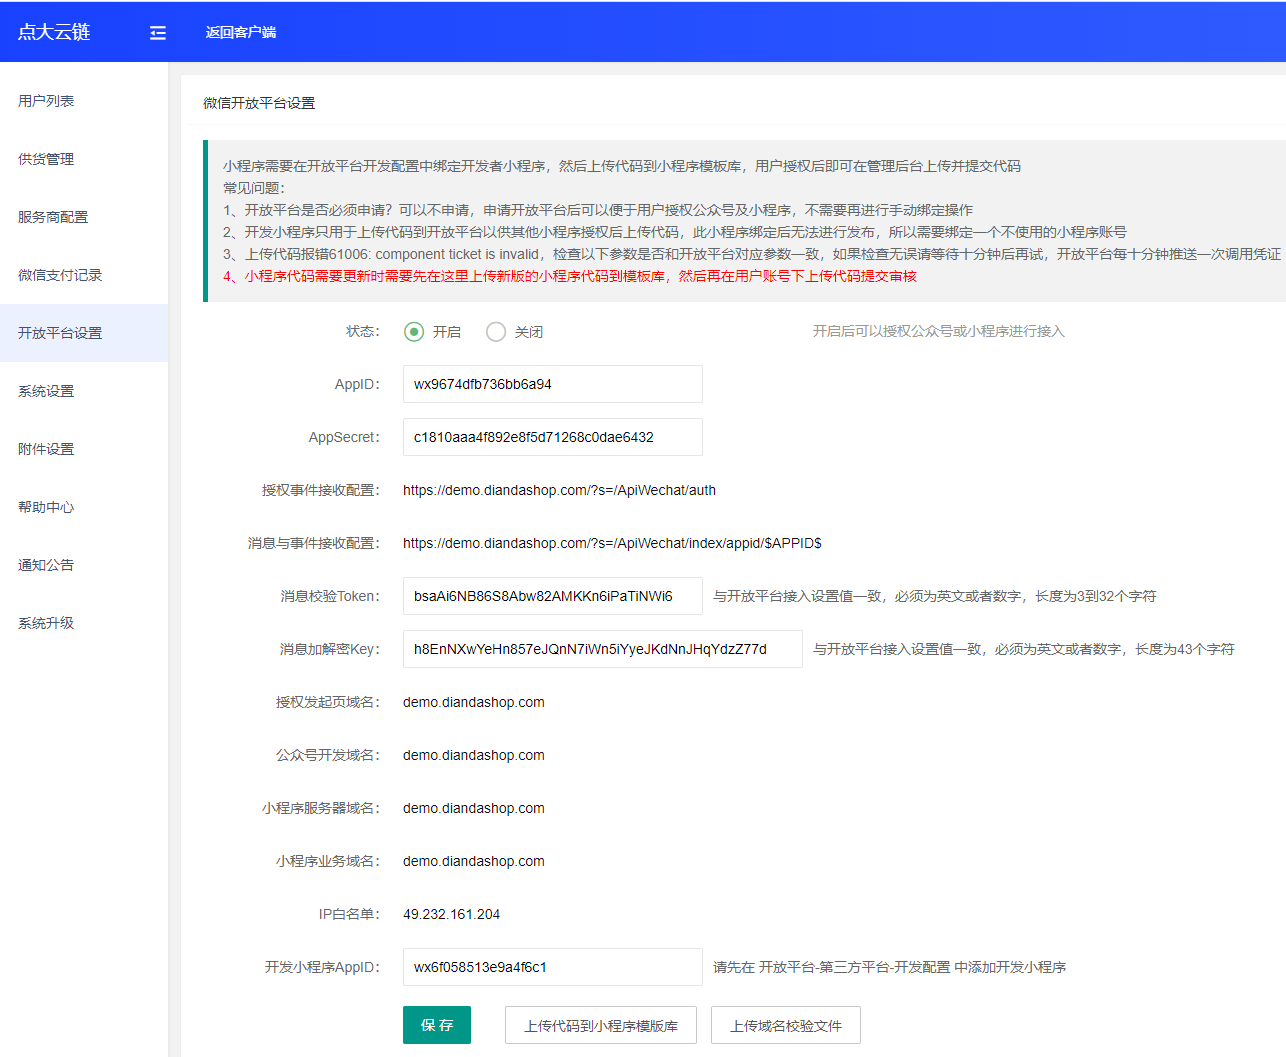Select the 关闭 status radio button
The image size is (1286, 1057).
(496, 332)
